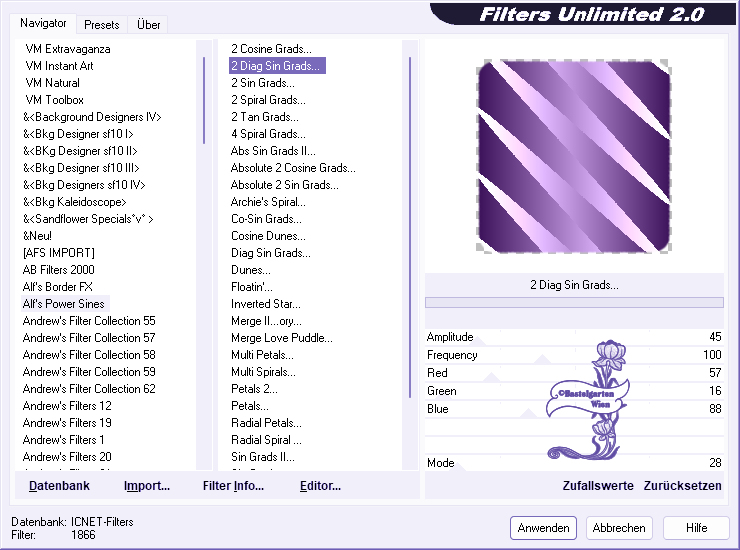Adjust the Blue slider
Image resolution: width=740 pixels, height=550 pixels.
tap(574, 409)
